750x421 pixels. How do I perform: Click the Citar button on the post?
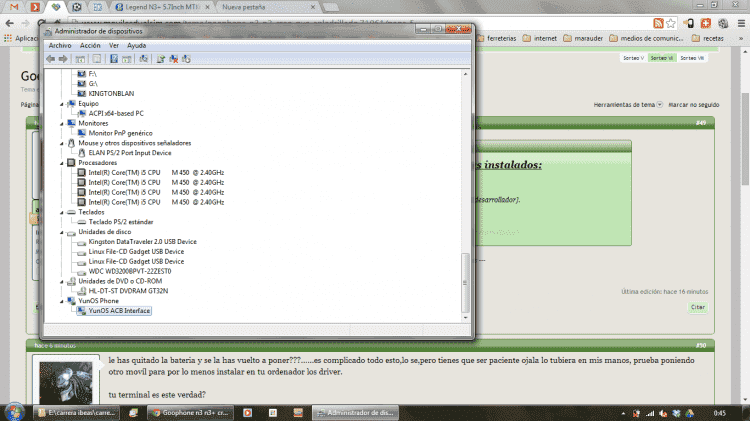coord(698,307)
